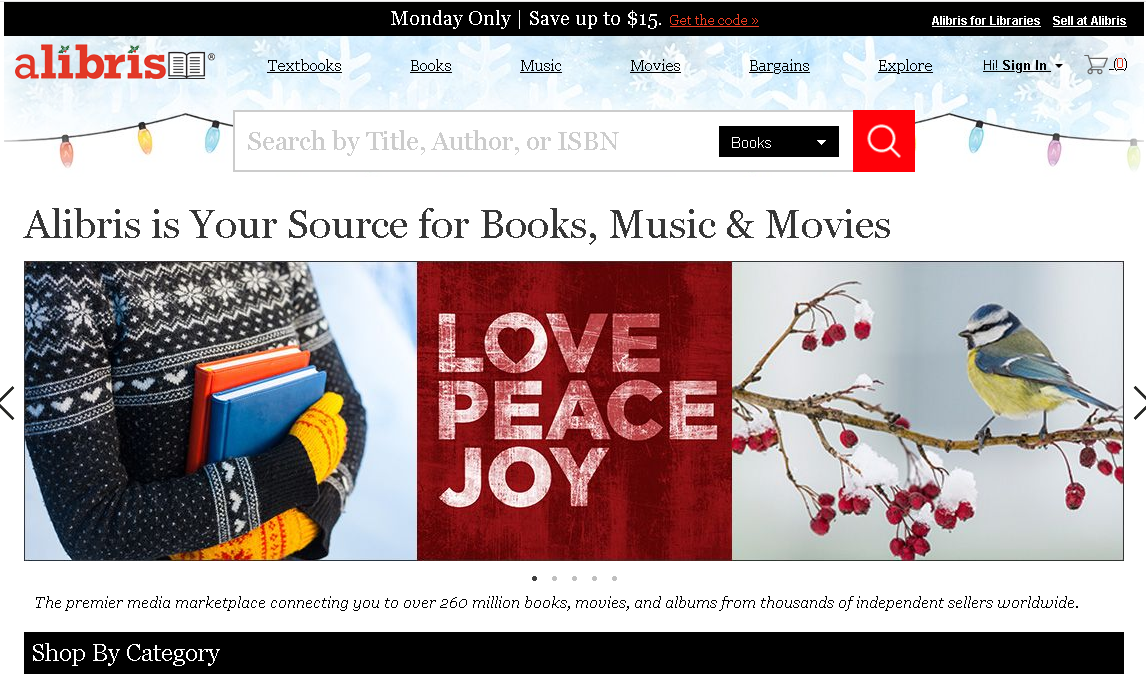Open the Textbooks menu

pyautogui.click(x=304, y=66)
